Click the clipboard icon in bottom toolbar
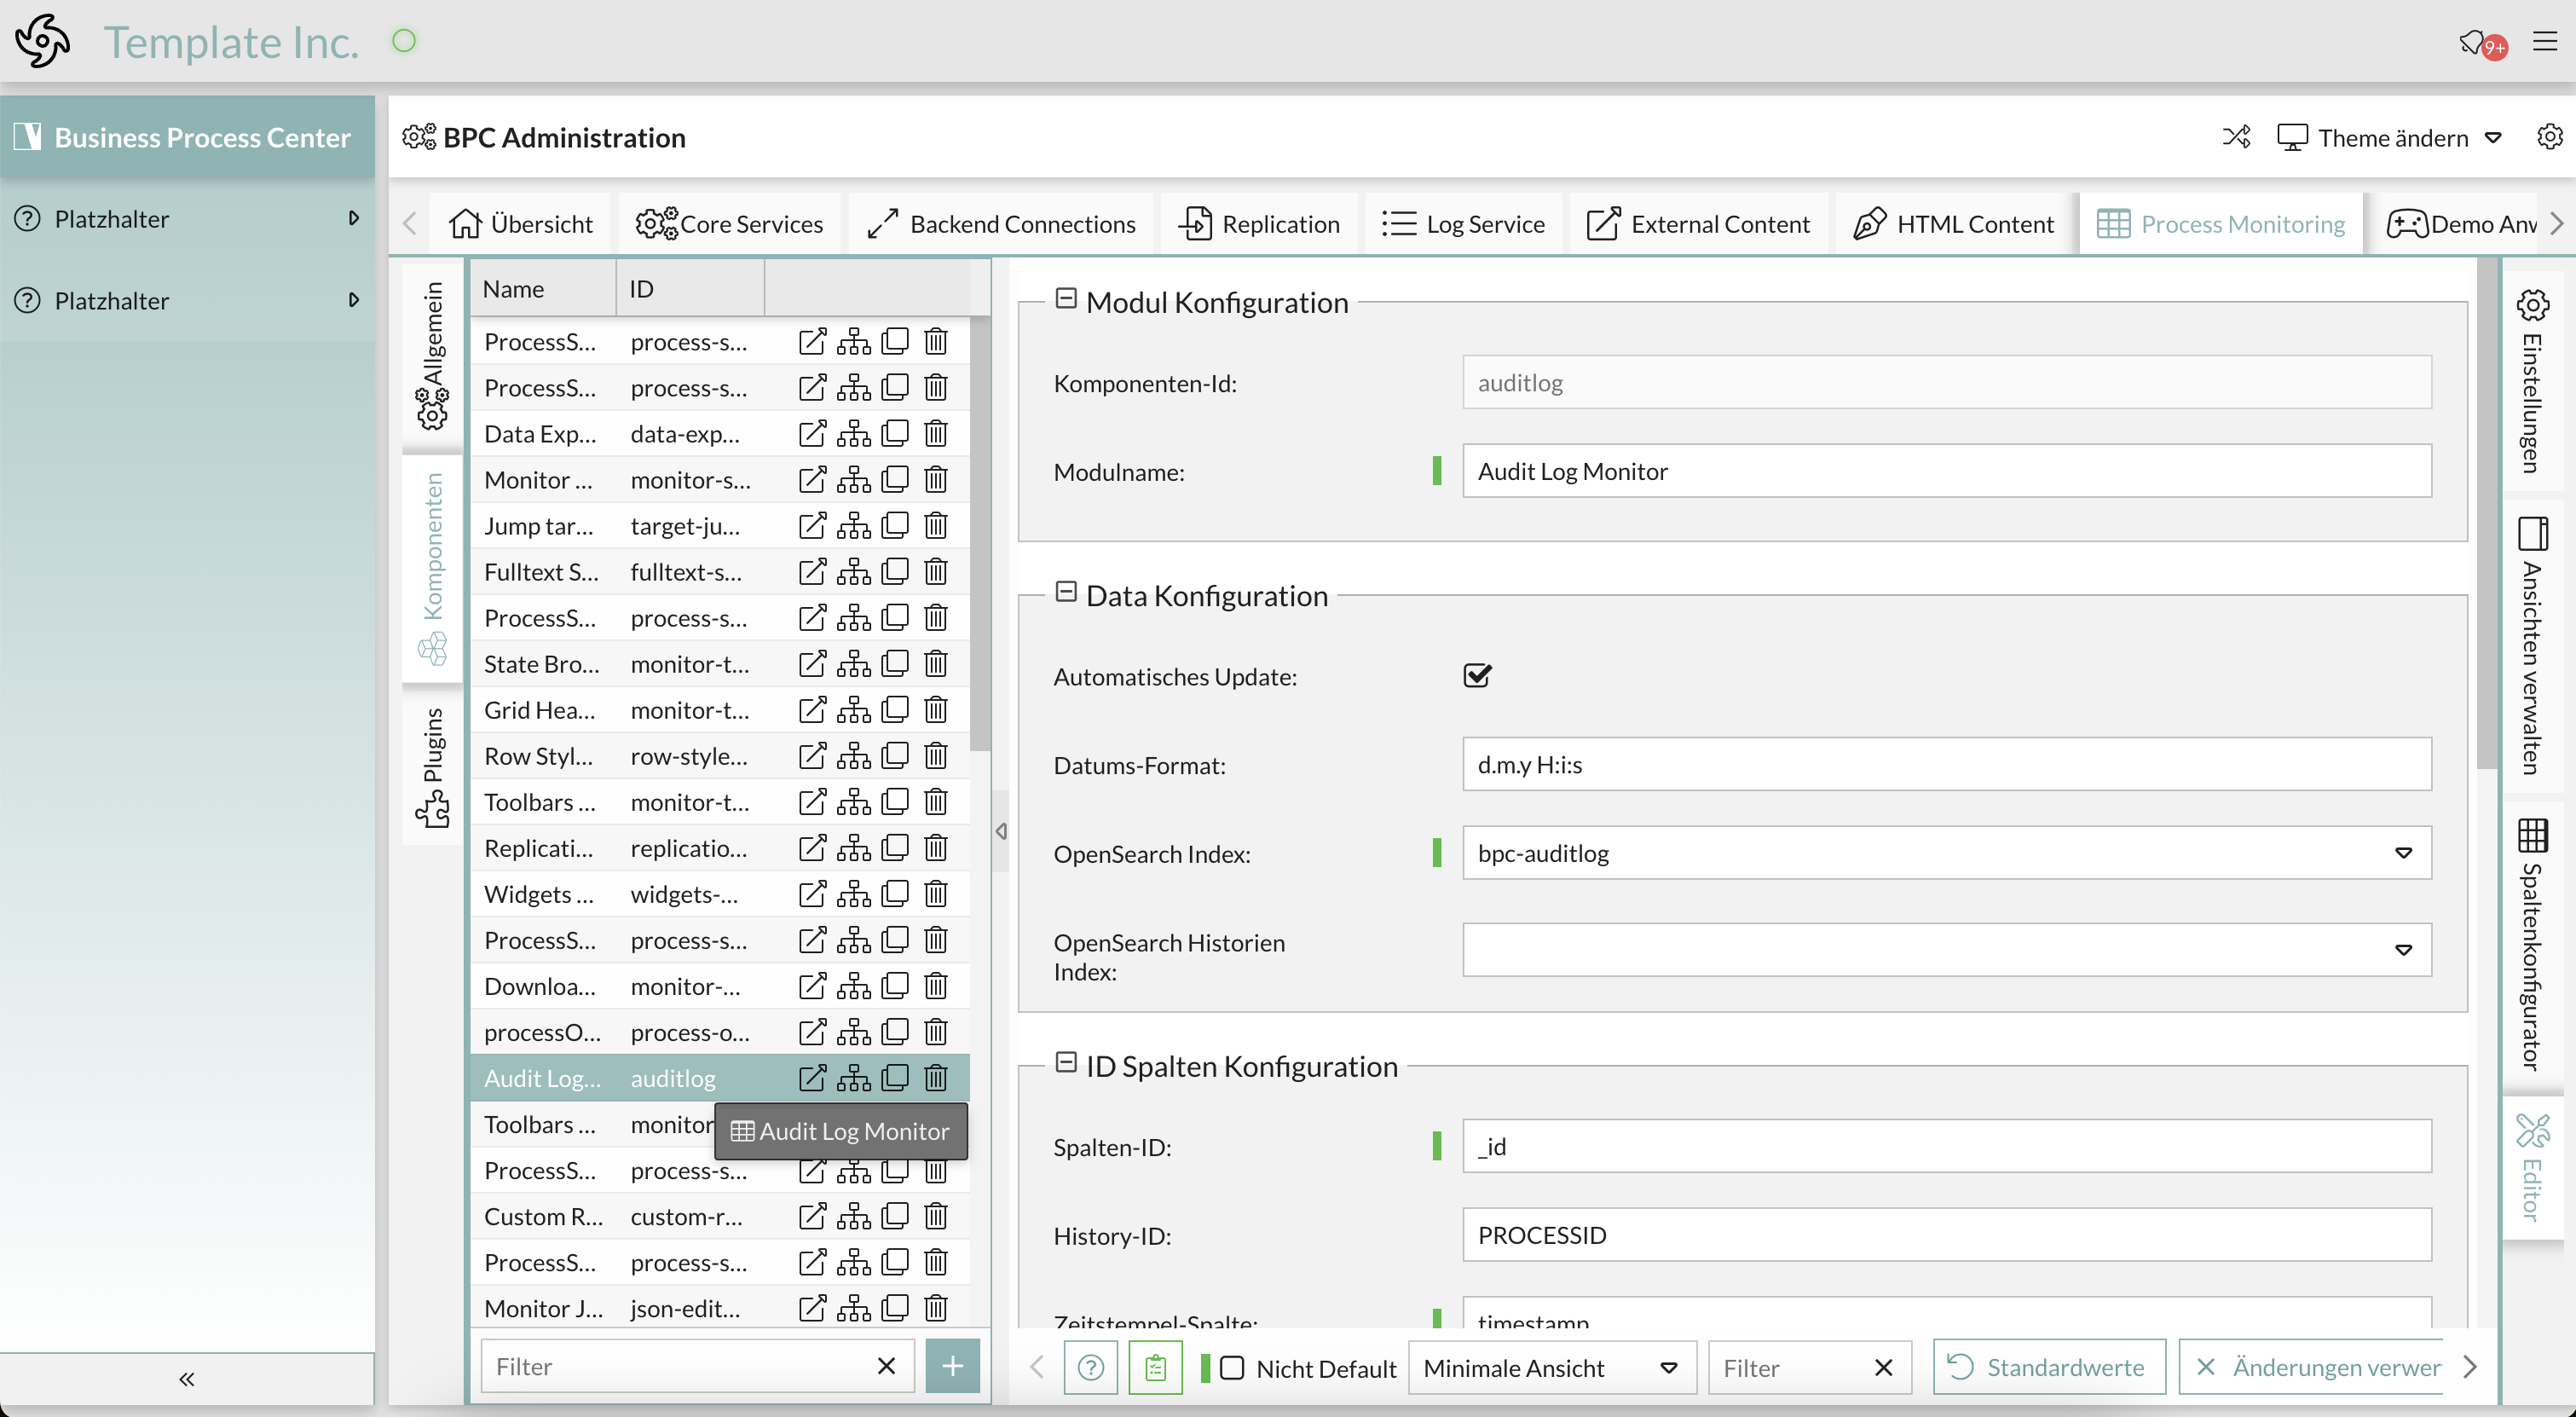The width and height of the screenshot is (2576, 1417). tap(1155, 1367)
